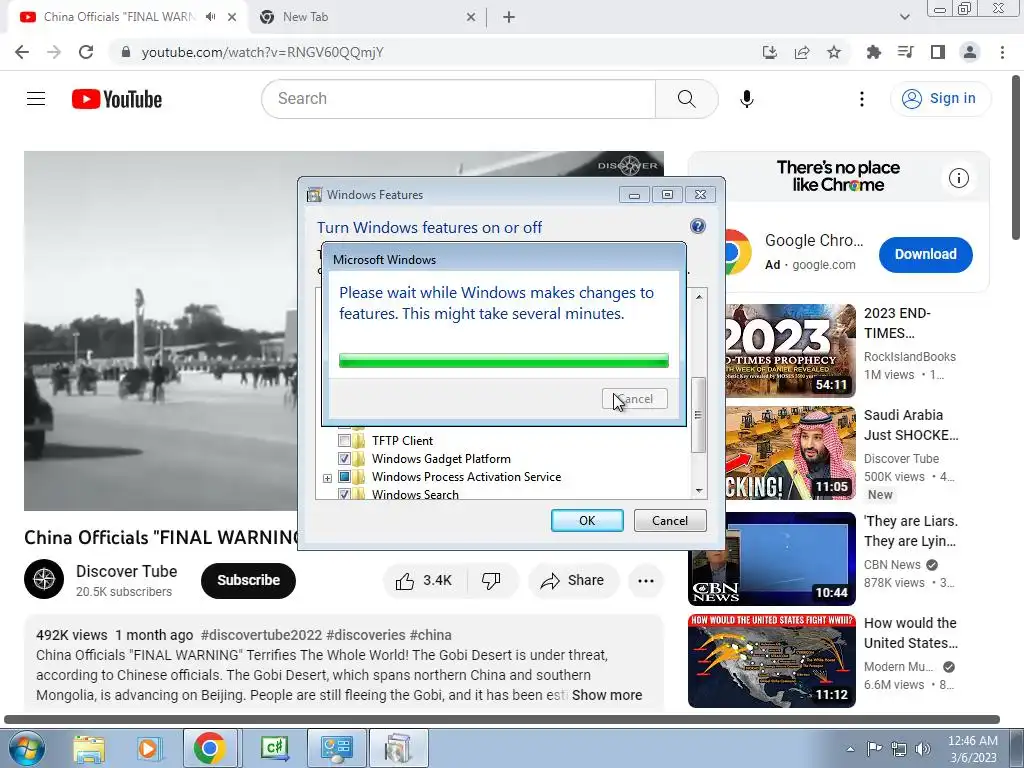The width and height of the screenshot is (1024, 768).
Task: Open the YouTube hamburger guide menu
Action: (36, 99)
